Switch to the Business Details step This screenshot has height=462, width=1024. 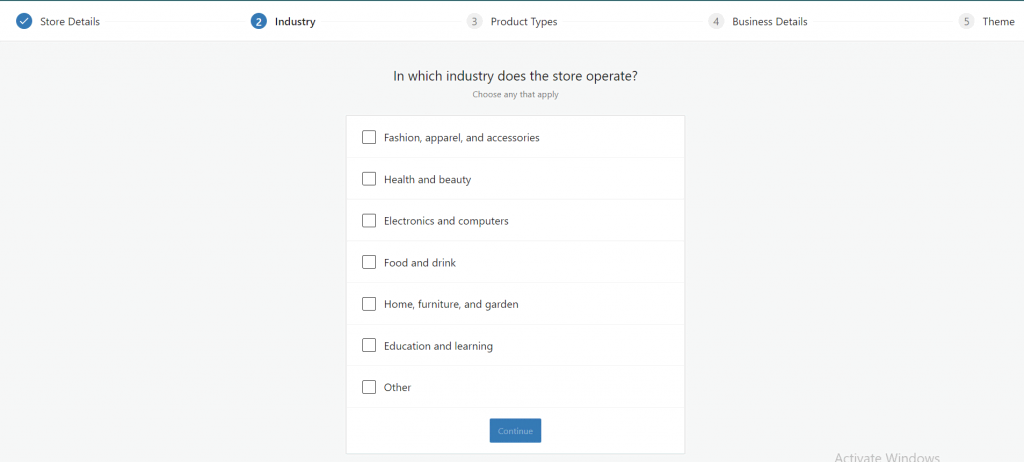pyautogui.click(x=769, y=21)
